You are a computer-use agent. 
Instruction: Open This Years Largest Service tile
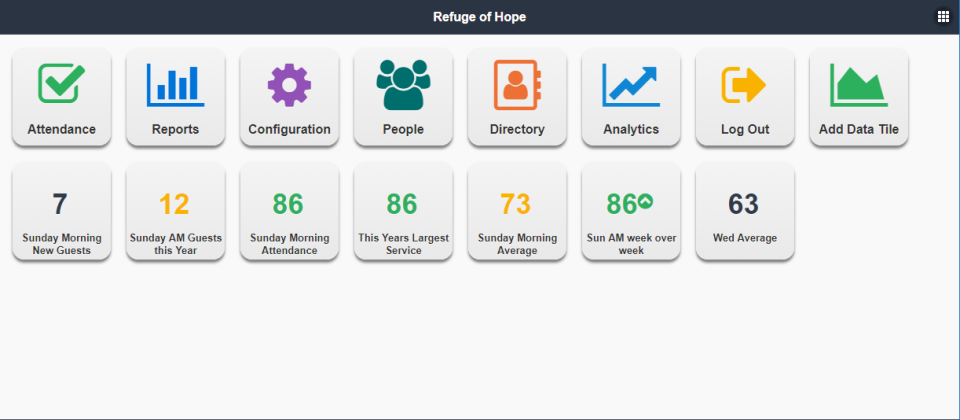403,212
